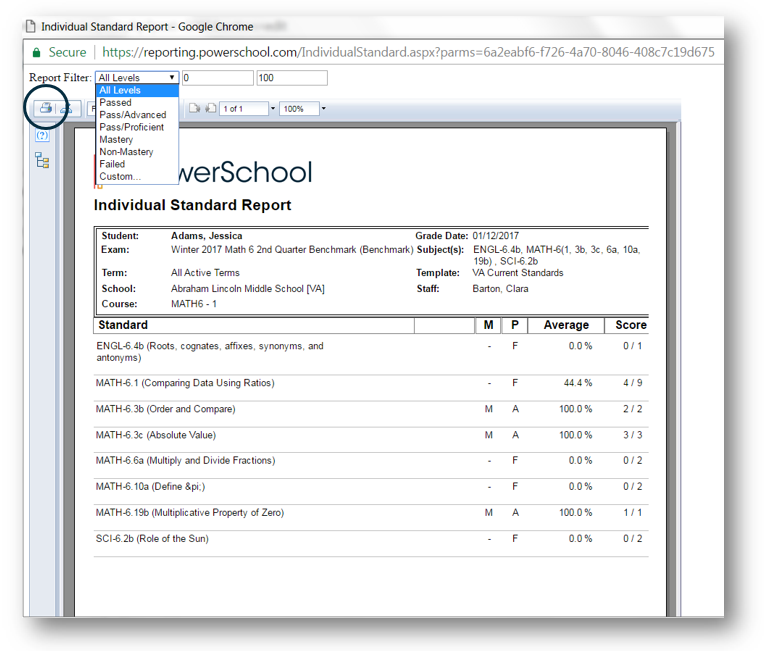Screen dimensions: 764x651
Task: Click the 'Average' column header
Action: (566, 325)
